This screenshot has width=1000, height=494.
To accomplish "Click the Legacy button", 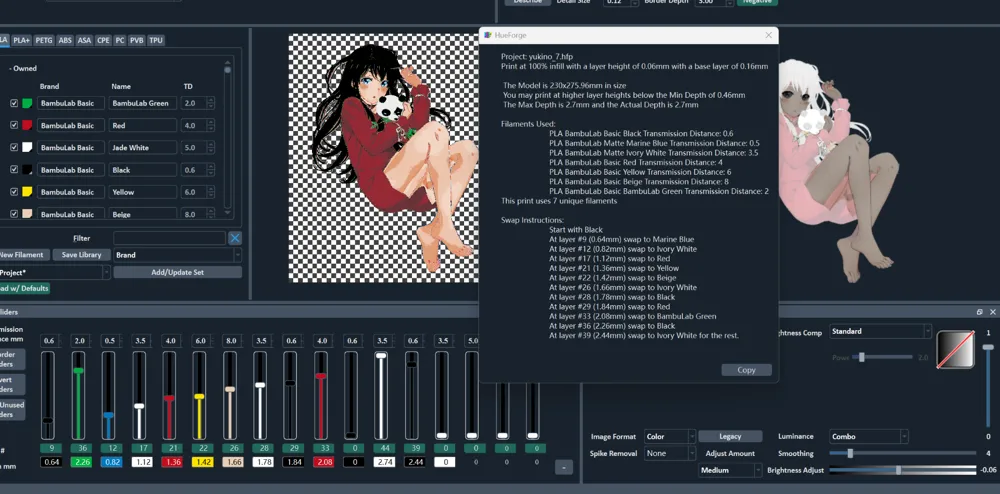I will pyautogui.click(x=730, y=437).
